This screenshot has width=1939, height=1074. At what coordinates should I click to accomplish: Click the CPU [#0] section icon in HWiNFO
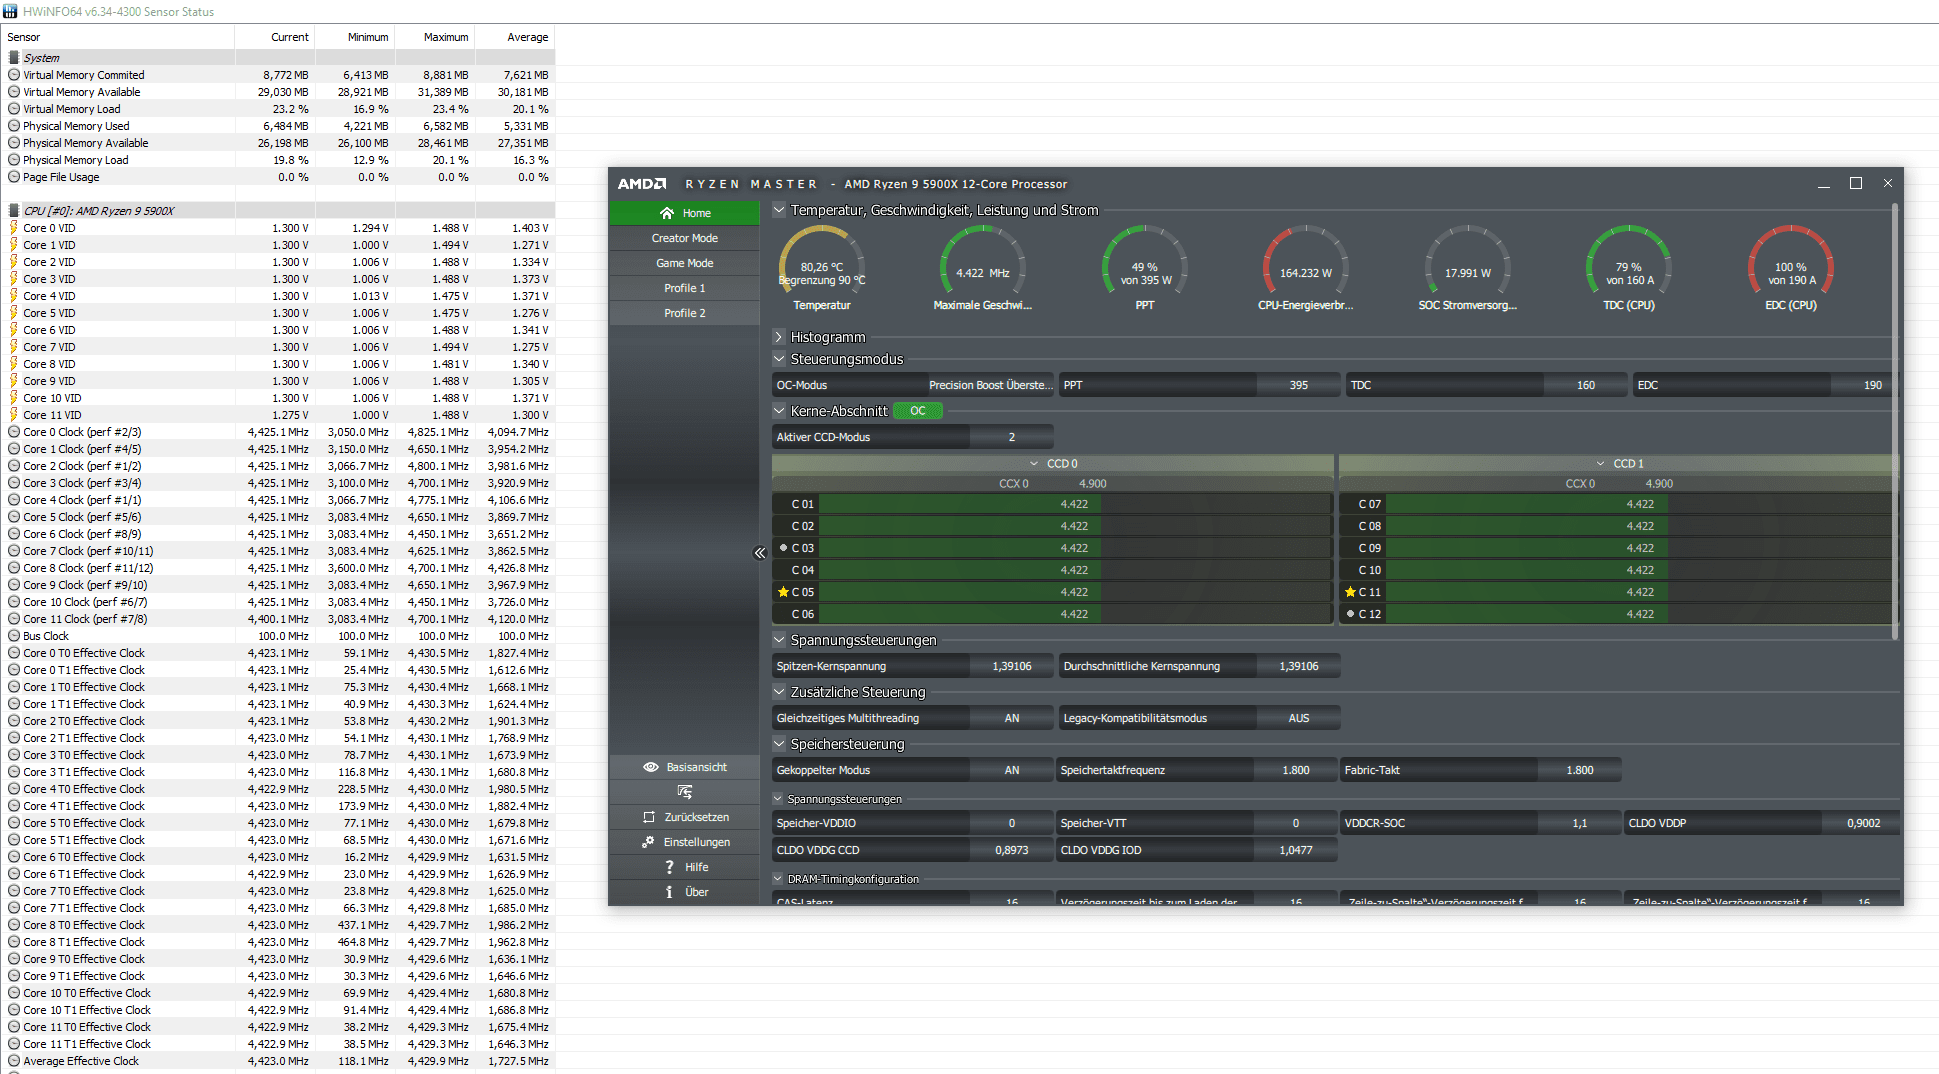(14, 211)
